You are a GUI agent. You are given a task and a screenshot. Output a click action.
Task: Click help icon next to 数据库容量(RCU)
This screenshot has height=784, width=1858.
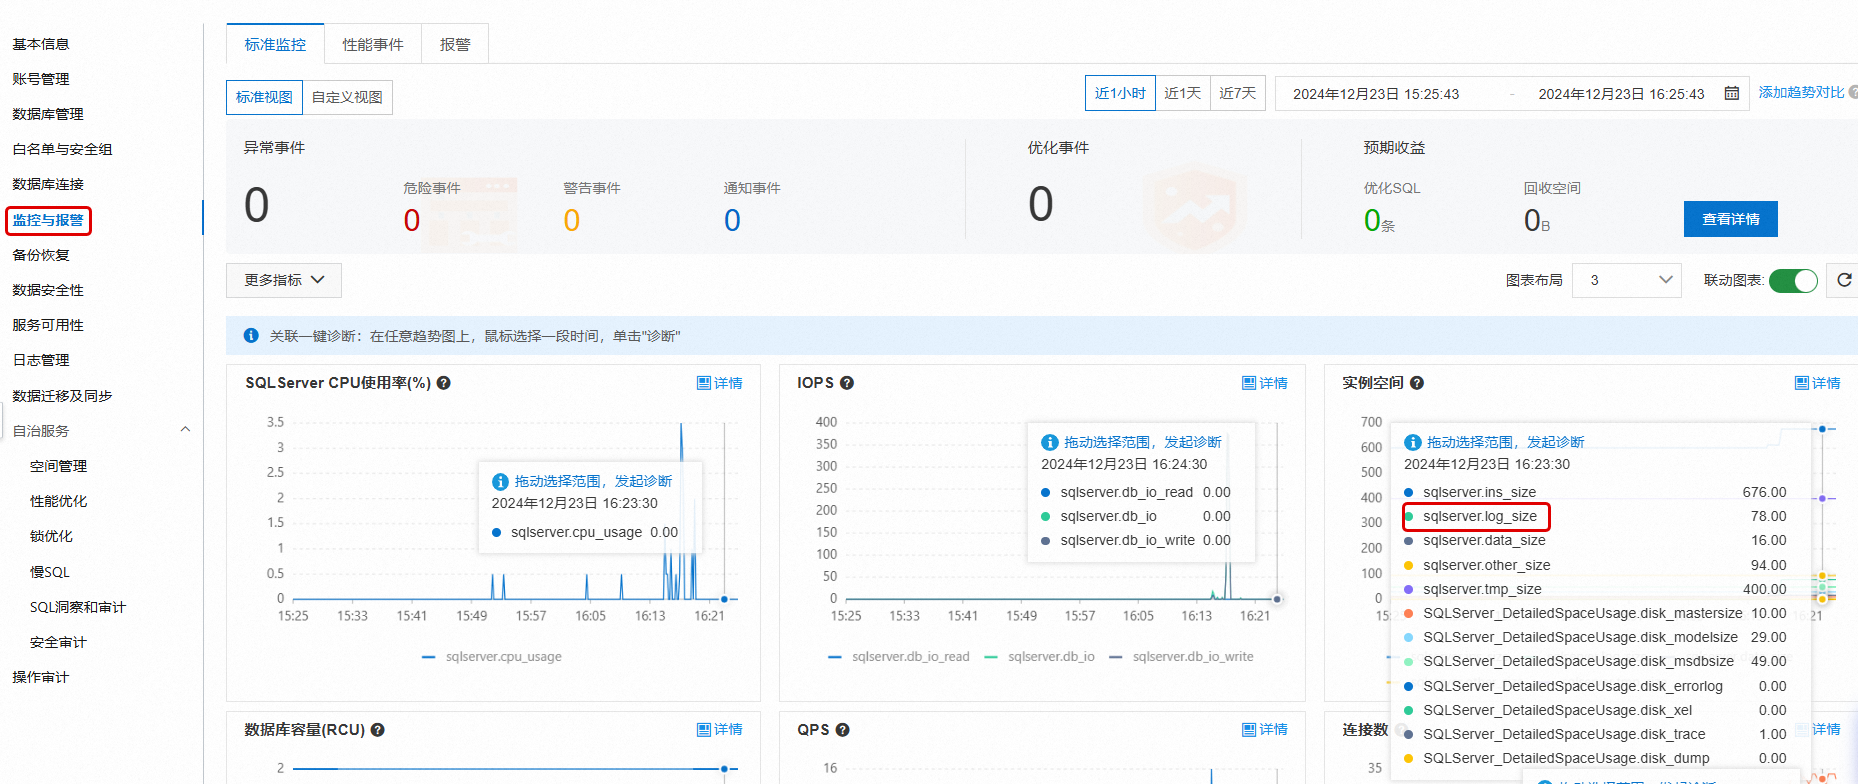pos(378,730)
